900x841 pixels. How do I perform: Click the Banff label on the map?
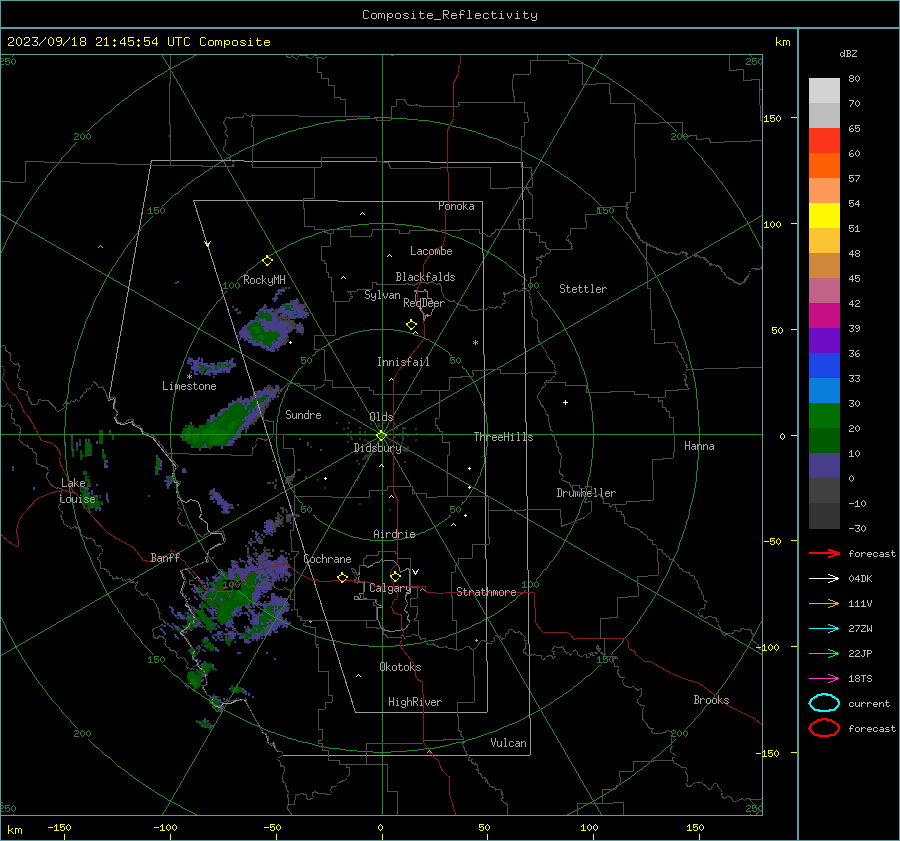[x=165, y=557]
